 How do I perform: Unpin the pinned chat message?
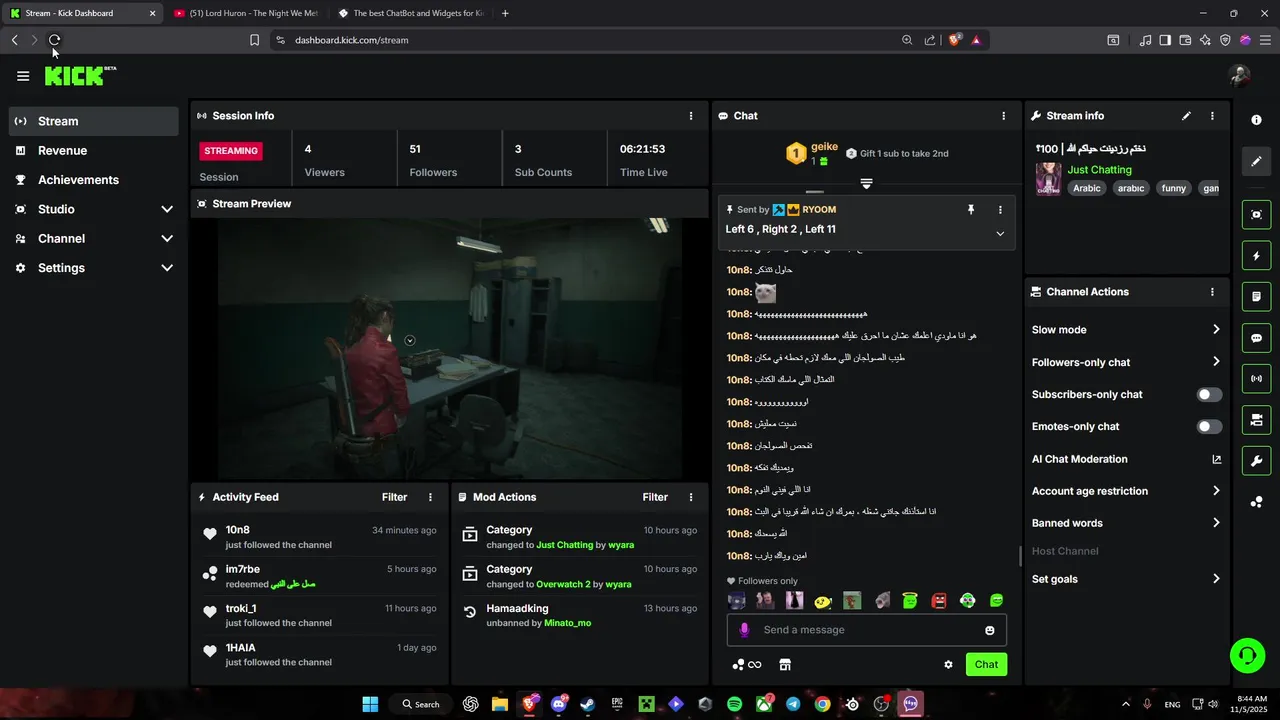[x=970, y=210]
